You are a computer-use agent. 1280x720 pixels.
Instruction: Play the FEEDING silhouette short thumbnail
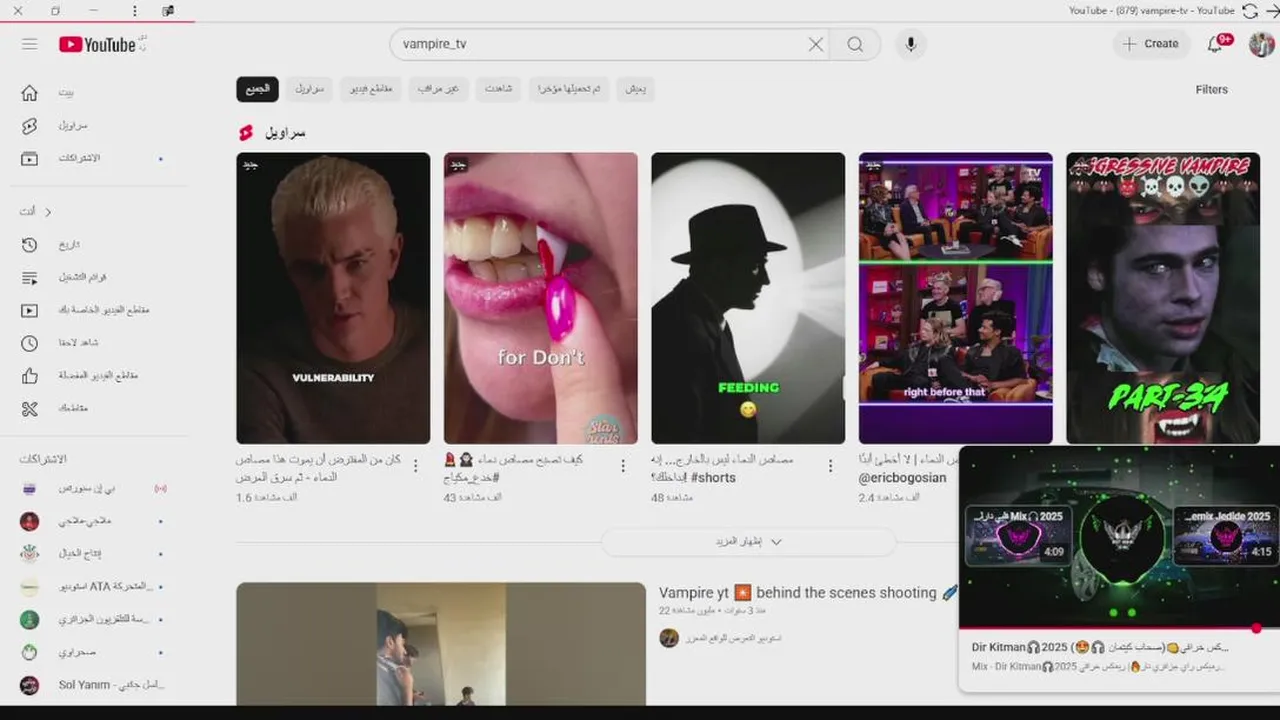(x=748, y=298)
